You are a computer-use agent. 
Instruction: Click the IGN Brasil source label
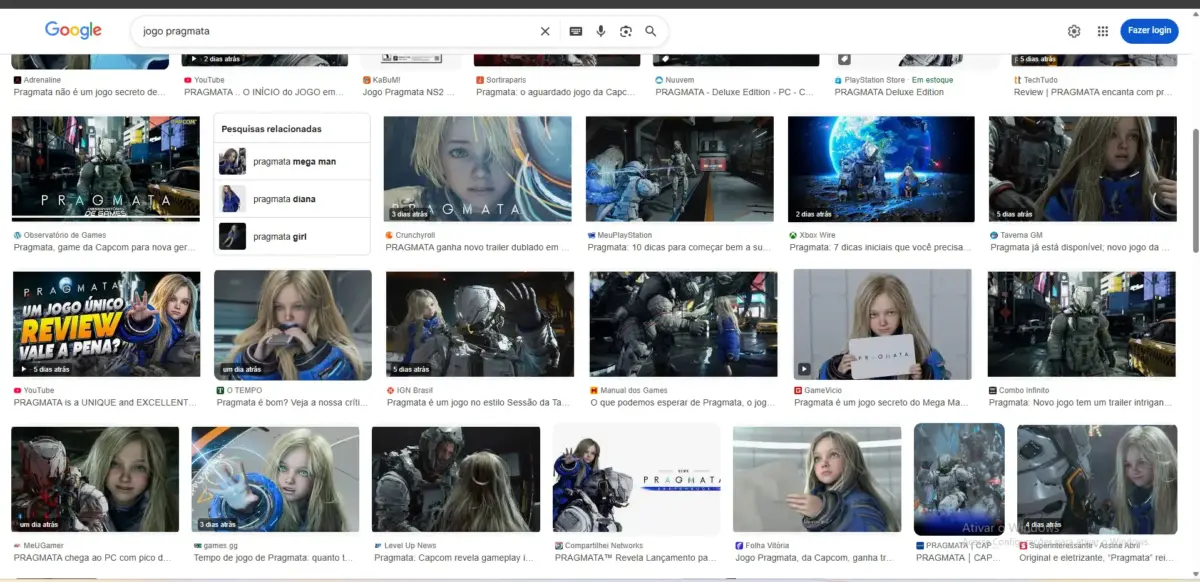point(415,390)
